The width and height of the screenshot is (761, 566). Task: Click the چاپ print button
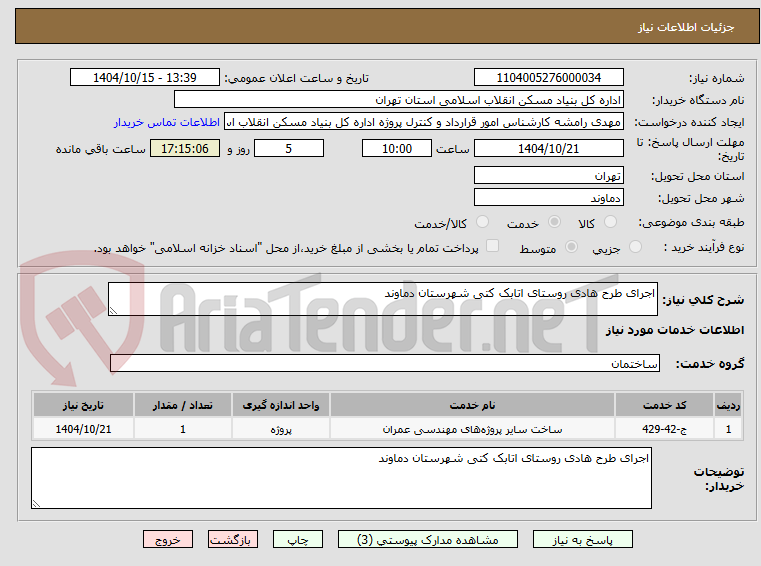(x=298, y=539)
